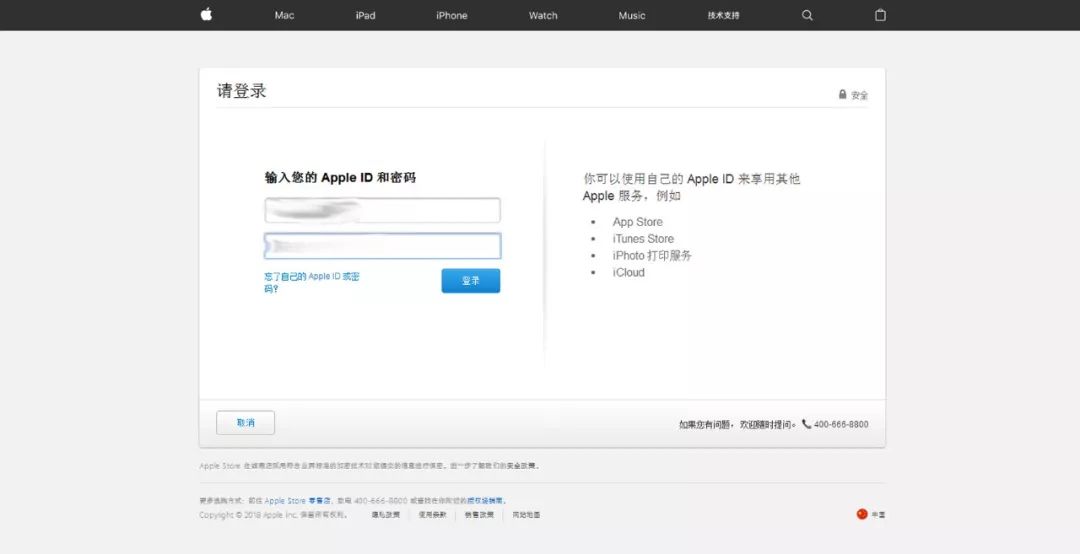Viewport: 1080px width, 554px height.
Task: Click the Apple logo in navigation bar
Action: click(206, 15)
